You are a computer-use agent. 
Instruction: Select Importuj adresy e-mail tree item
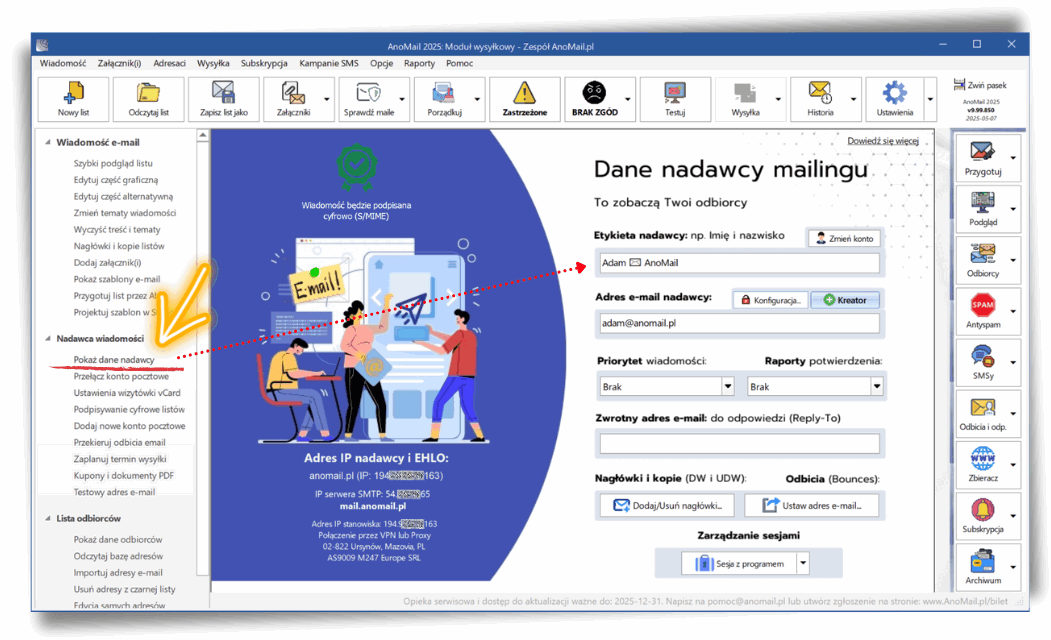[118, 572]
